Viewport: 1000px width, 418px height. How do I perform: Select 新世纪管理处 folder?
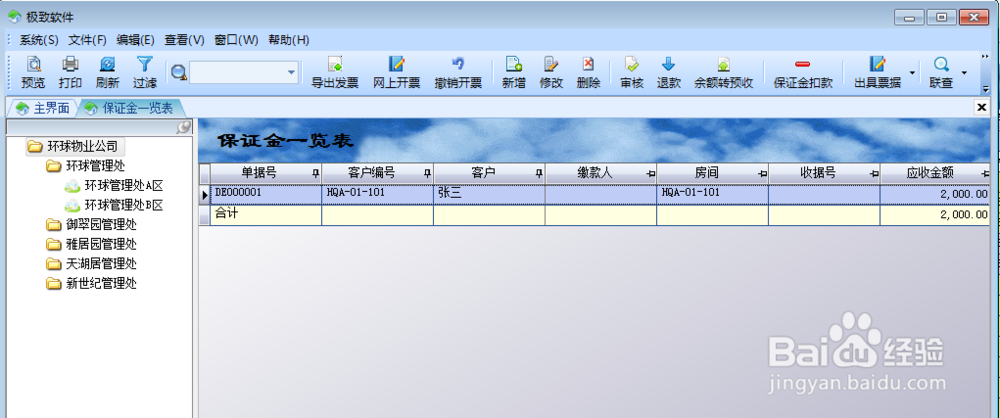click(x=92, y=283)
